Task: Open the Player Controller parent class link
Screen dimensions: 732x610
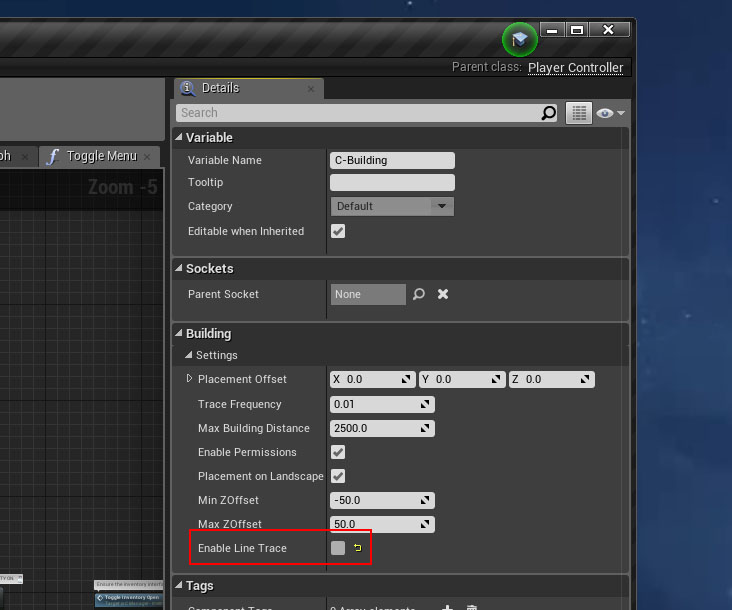Action: (x=575, y=68)
